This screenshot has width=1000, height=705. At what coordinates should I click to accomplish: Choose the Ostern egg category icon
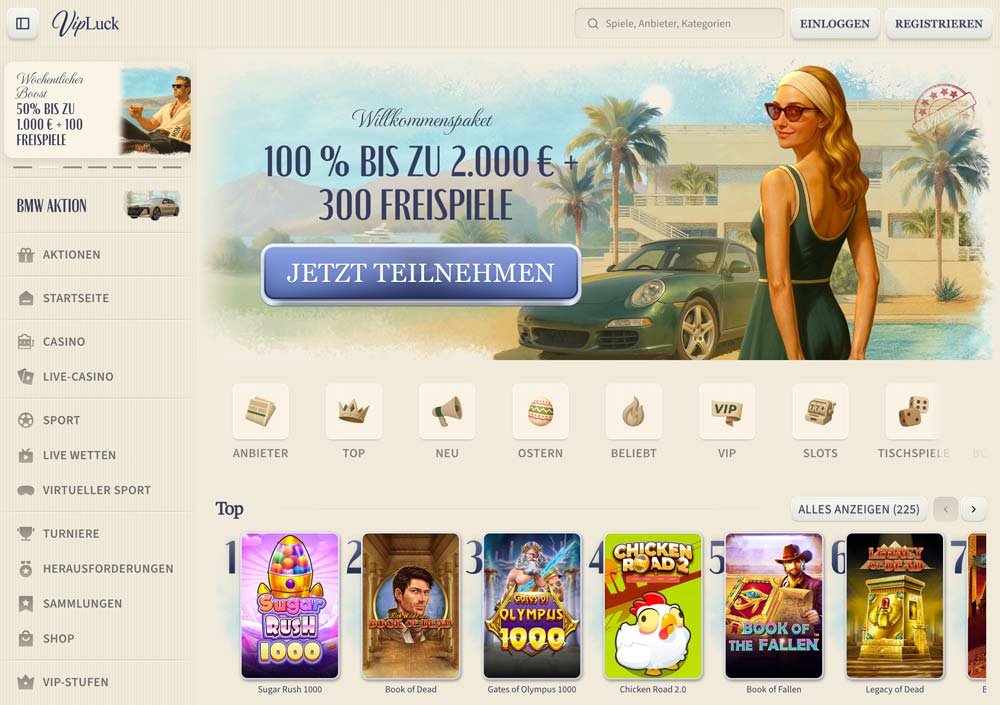(x=540, y=412)
